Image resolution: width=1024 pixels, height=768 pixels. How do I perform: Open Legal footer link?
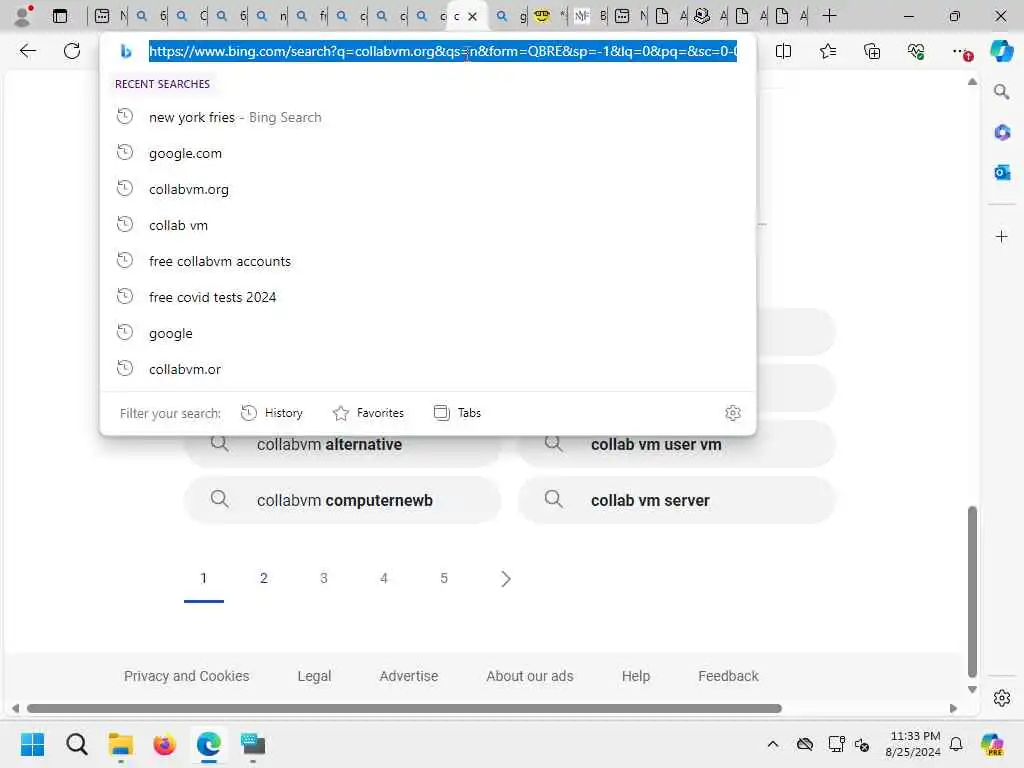314,677
